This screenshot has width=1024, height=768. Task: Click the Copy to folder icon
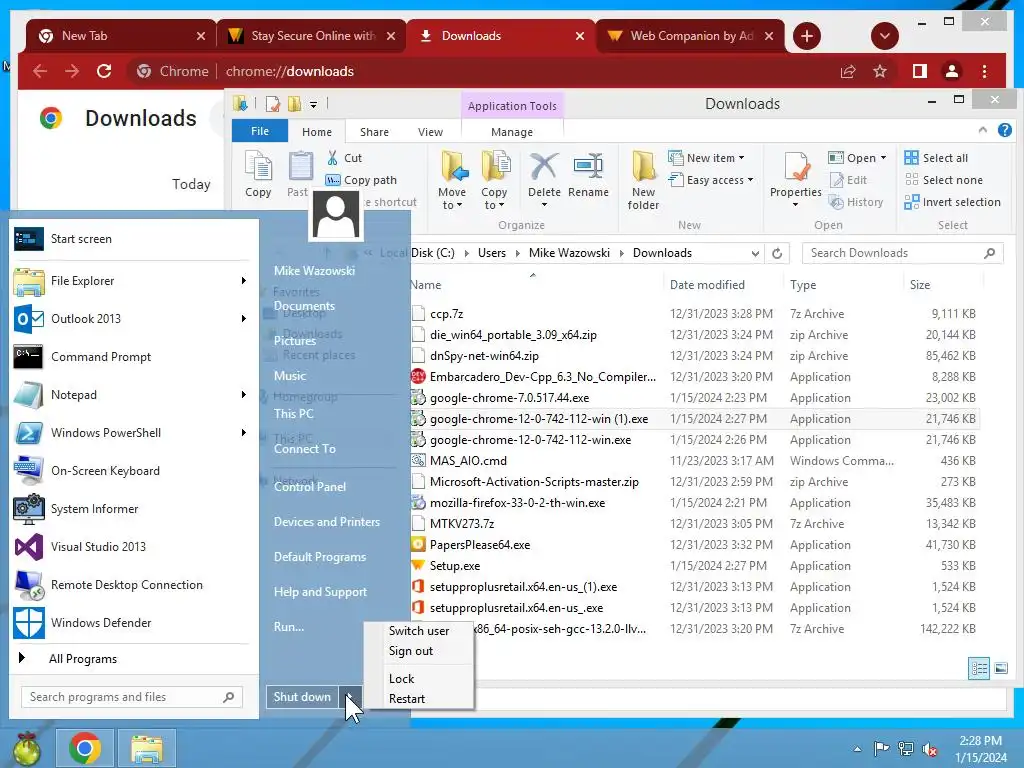point(495,166)
